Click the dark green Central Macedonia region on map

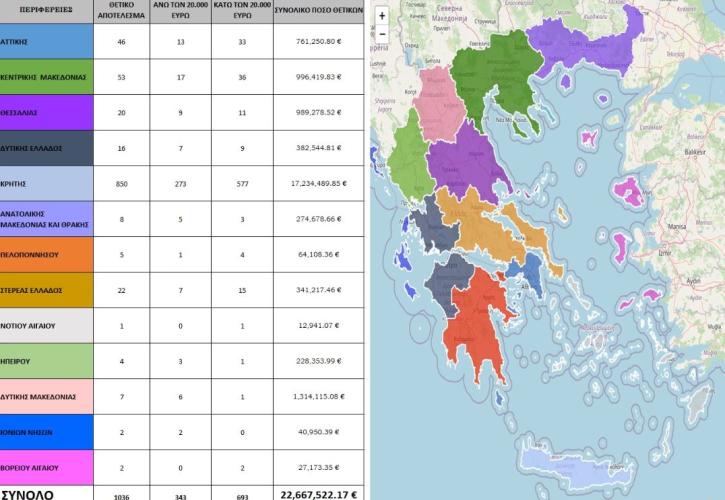[495, 74]
